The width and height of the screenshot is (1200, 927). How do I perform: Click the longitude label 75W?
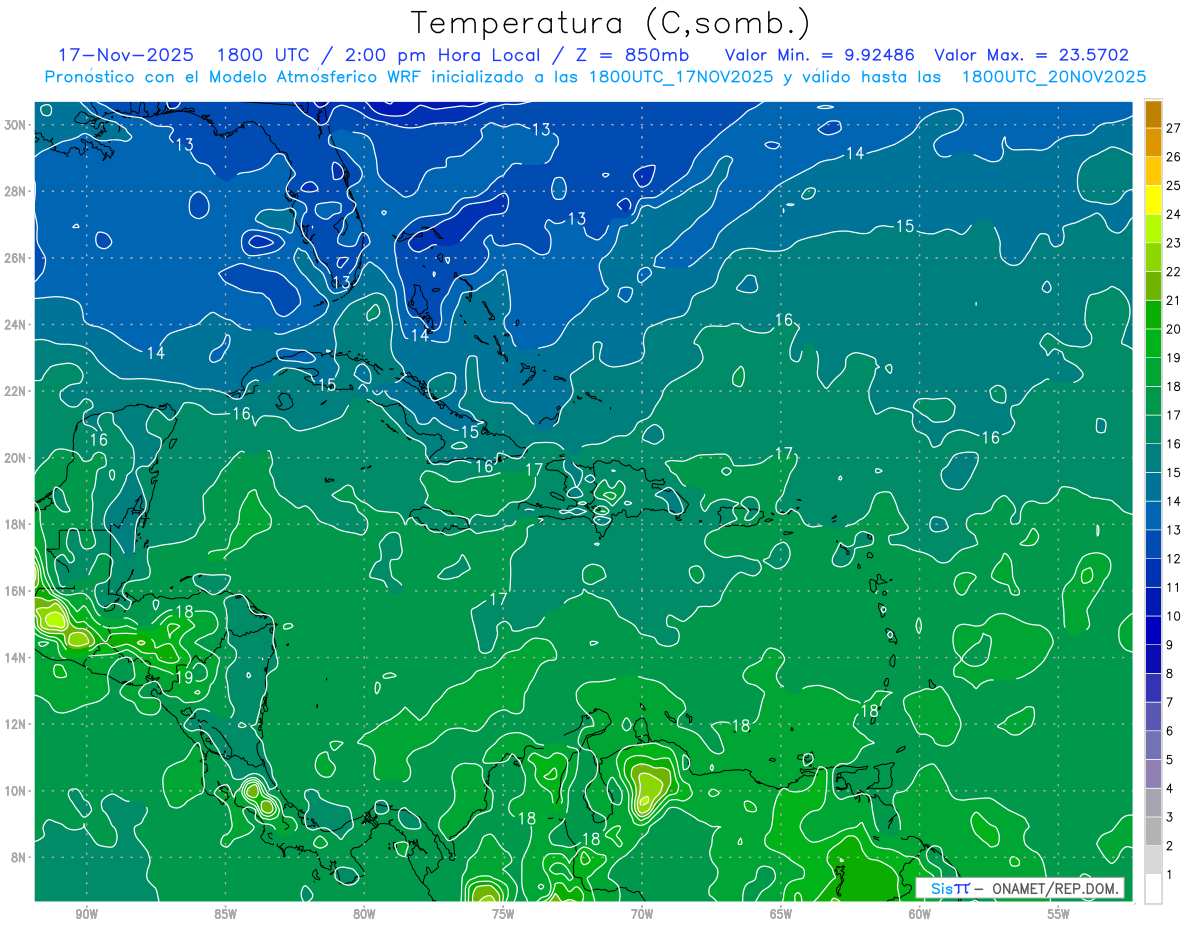503,914
